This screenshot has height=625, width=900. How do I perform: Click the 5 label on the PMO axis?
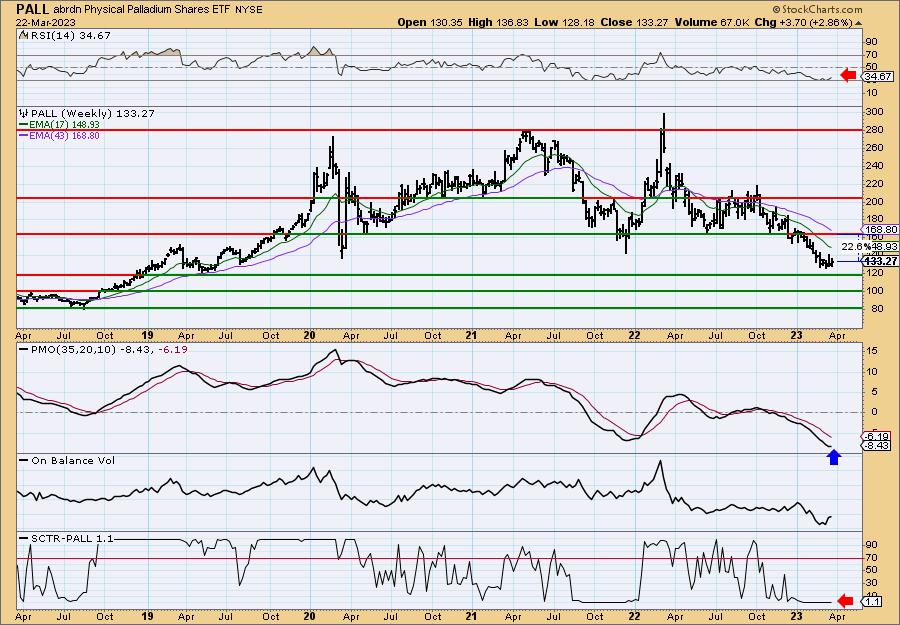874,392
